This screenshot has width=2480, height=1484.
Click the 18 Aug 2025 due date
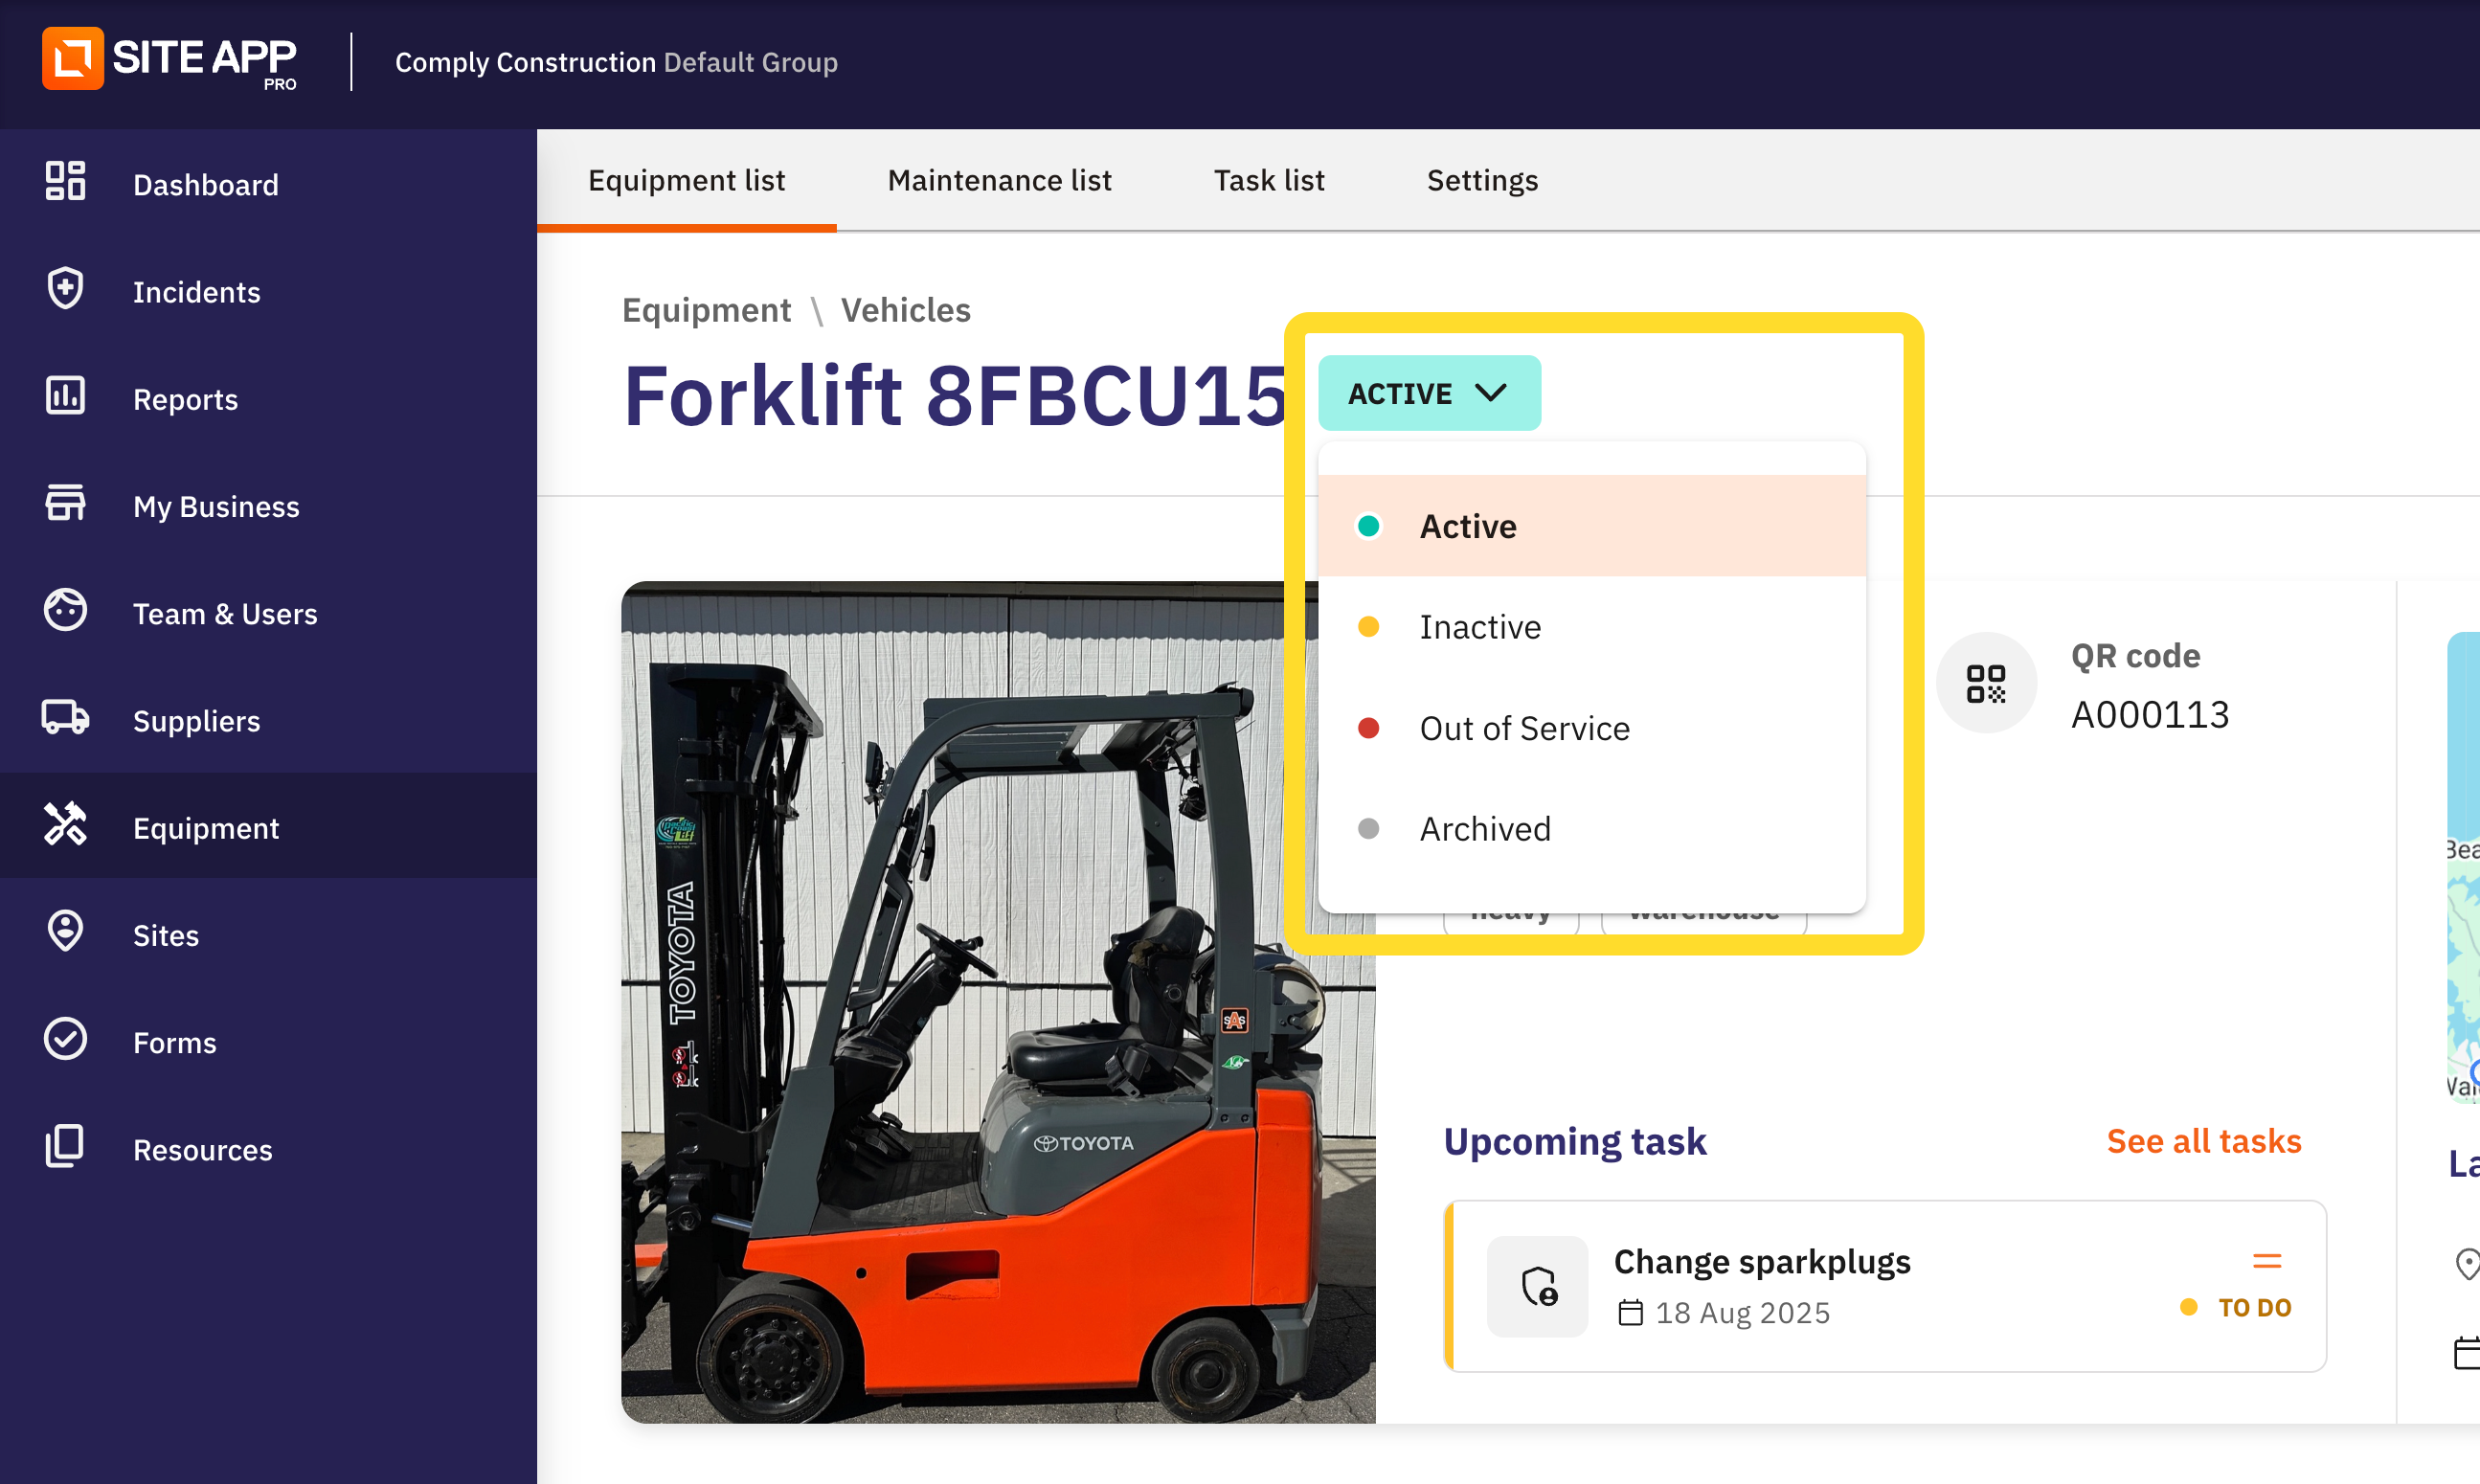point(1742,1313)
